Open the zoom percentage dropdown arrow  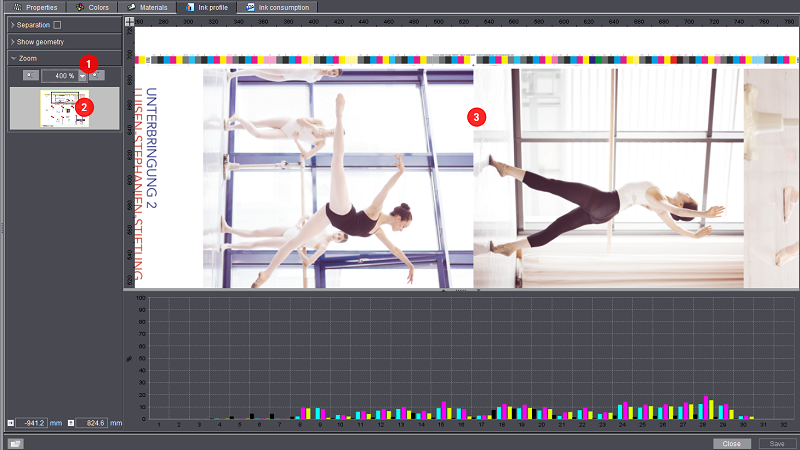coord(83,77)
